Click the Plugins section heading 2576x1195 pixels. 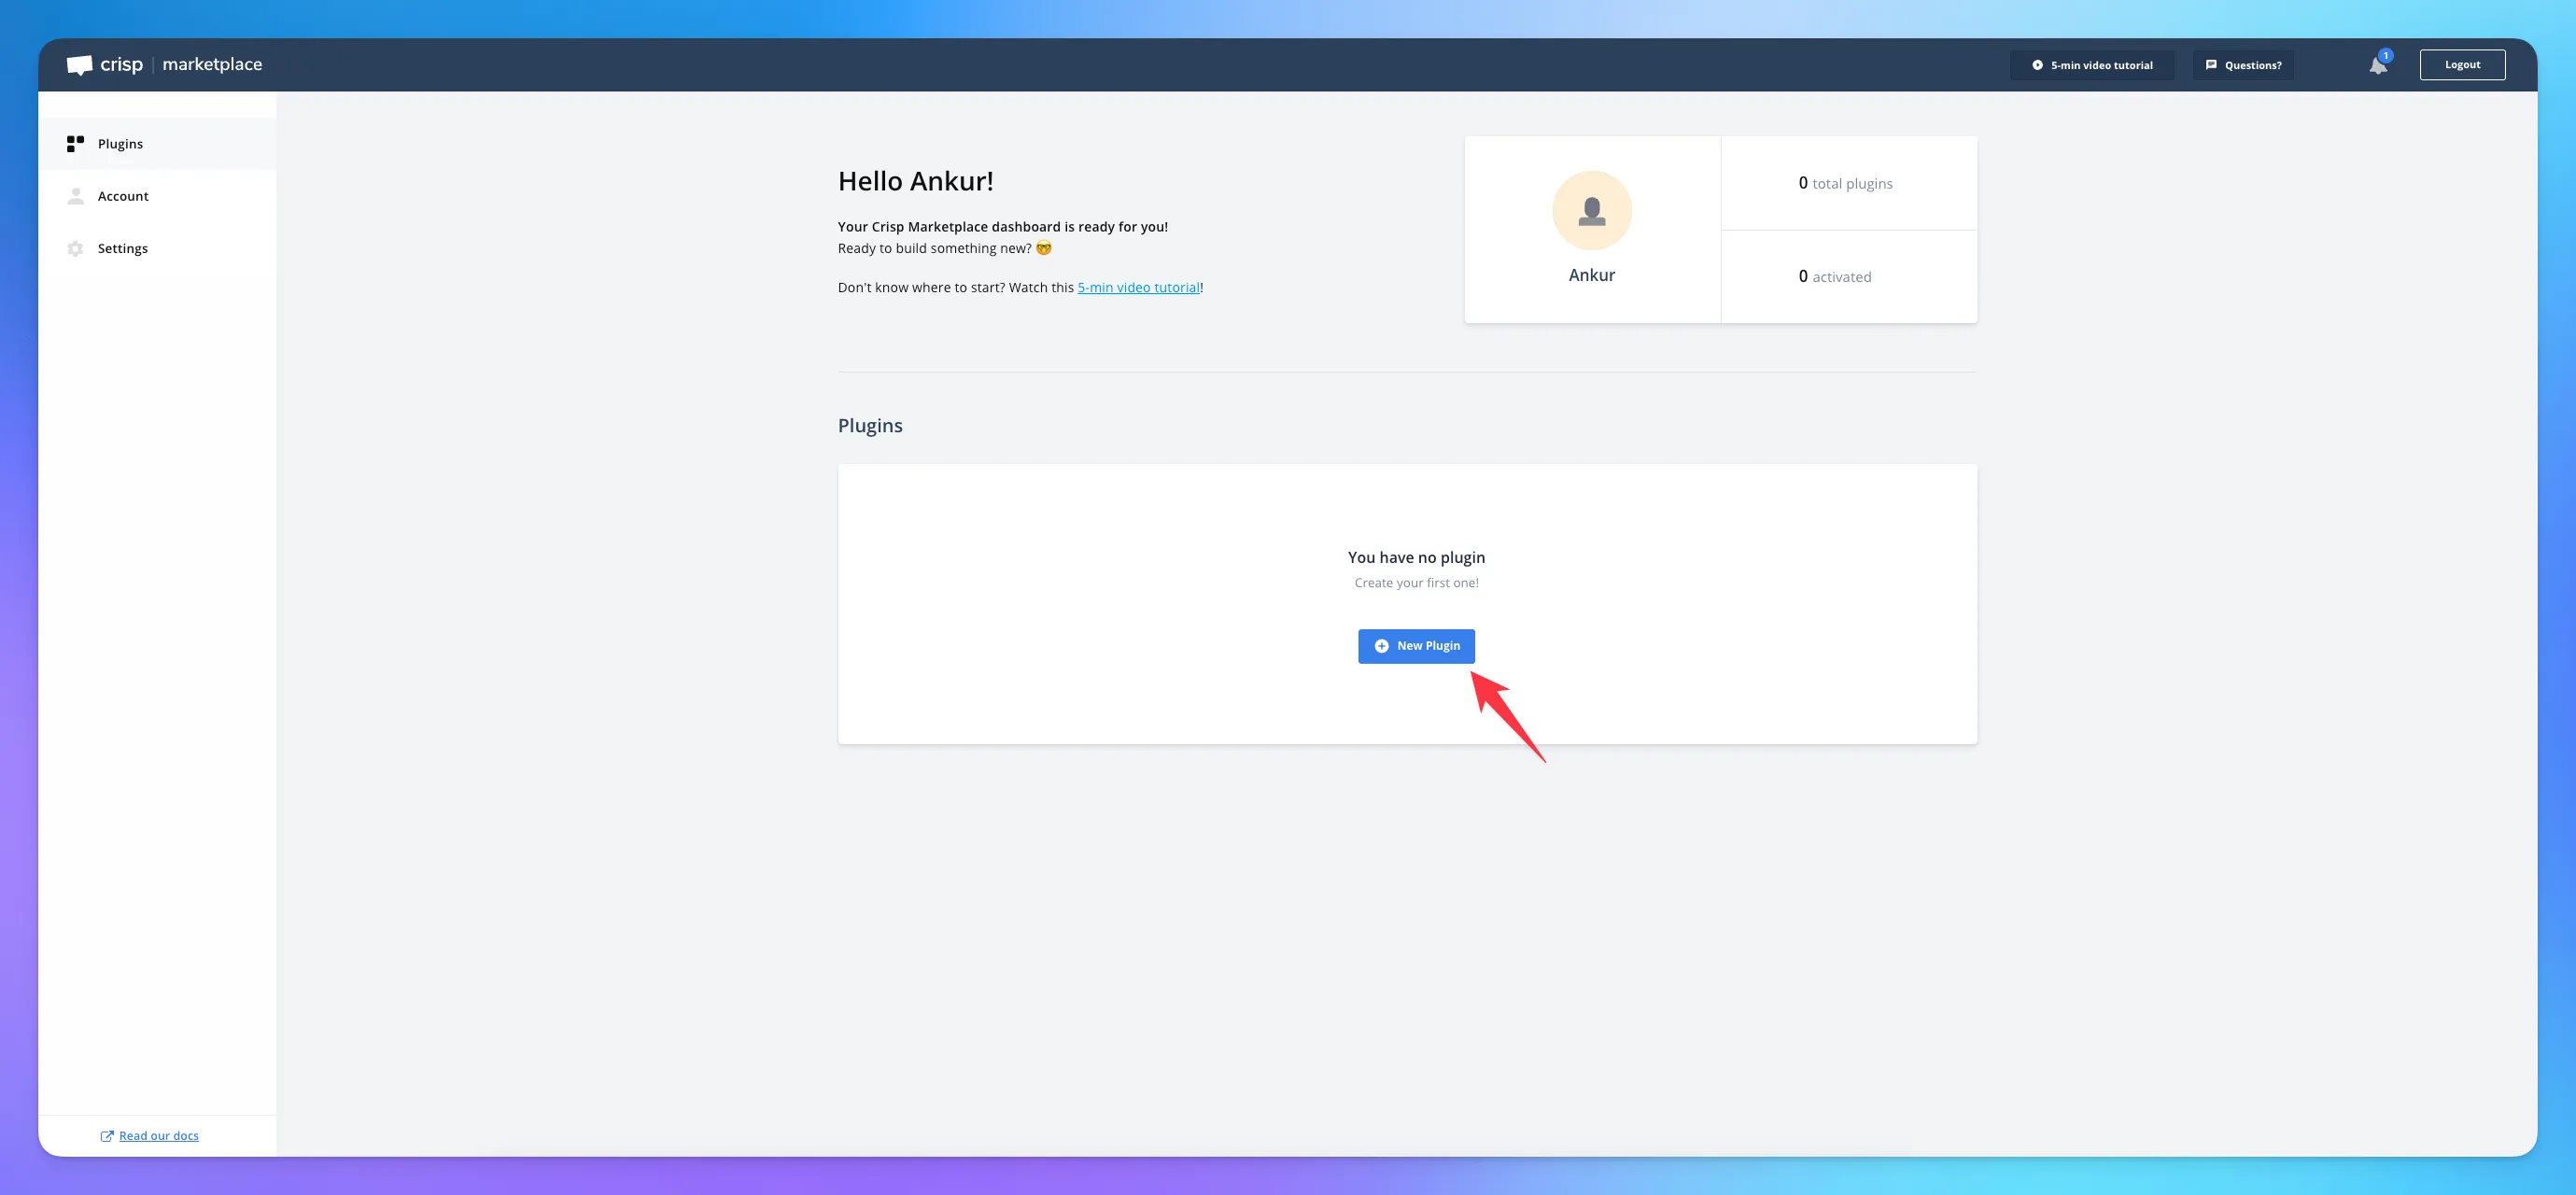[870, 426]
